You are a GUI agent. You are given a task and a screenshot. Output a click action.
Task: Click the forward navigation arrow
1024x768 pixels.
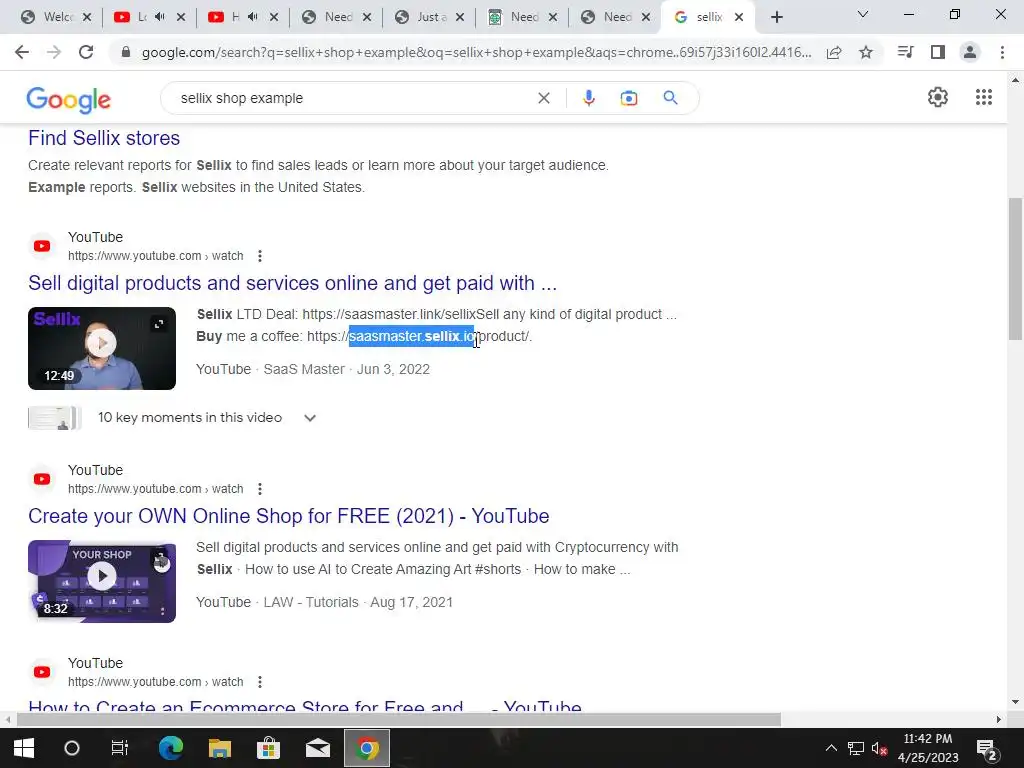54,52
